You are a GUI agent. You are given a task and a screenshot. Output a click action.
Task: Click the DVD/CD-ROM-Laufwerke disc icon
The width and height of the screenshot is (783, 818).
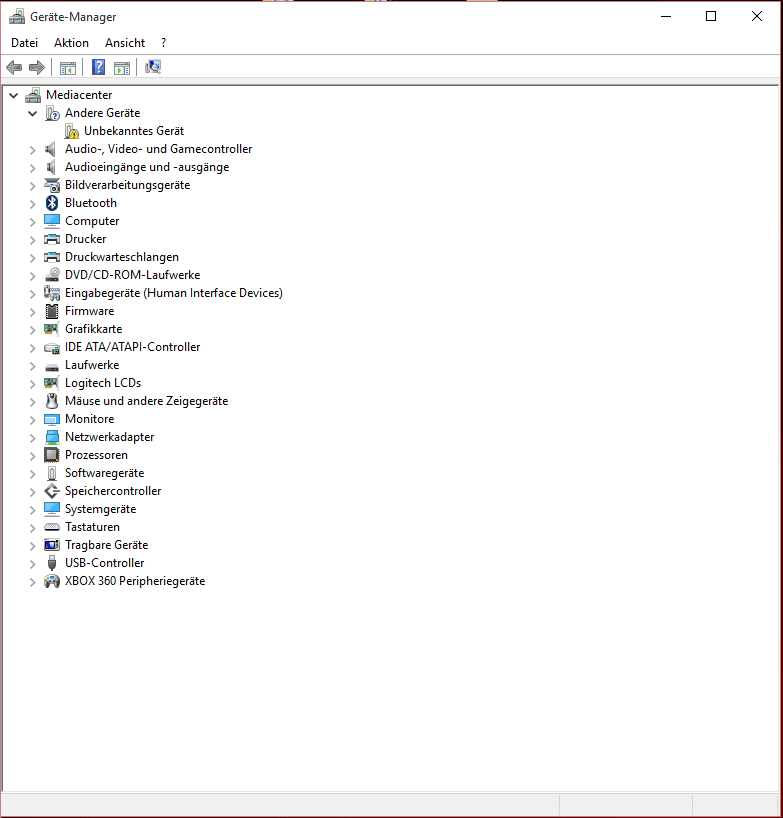click(52, 275)
